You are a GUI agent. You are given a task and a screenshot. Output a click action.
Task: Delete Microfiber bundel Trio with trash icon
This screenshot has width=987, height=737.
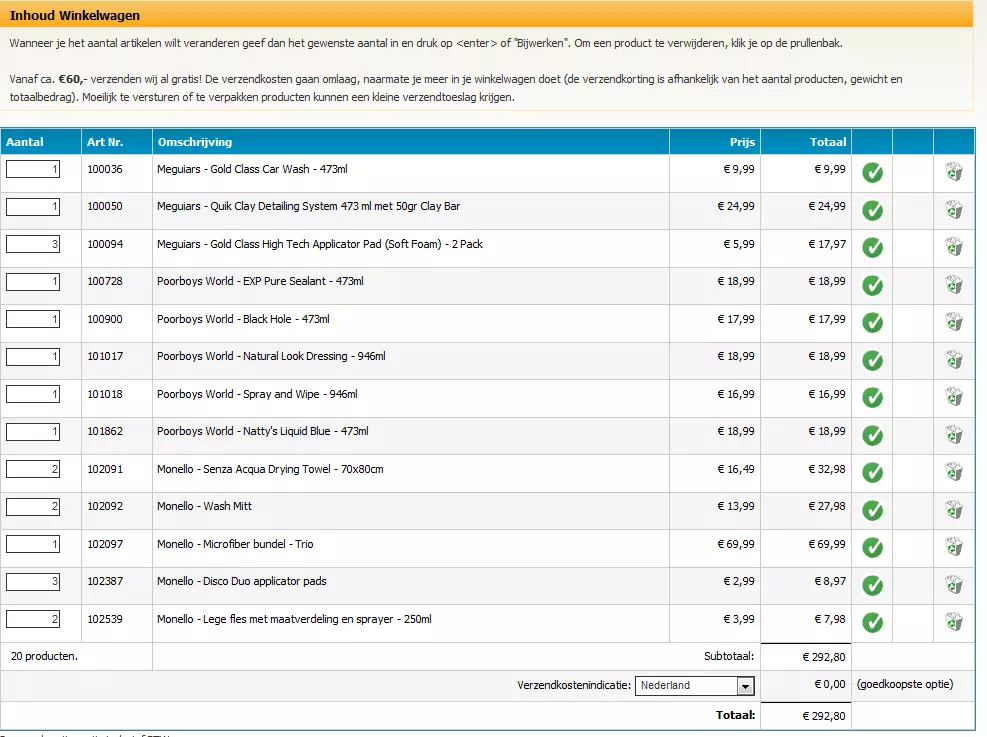[x=954, y=546]
